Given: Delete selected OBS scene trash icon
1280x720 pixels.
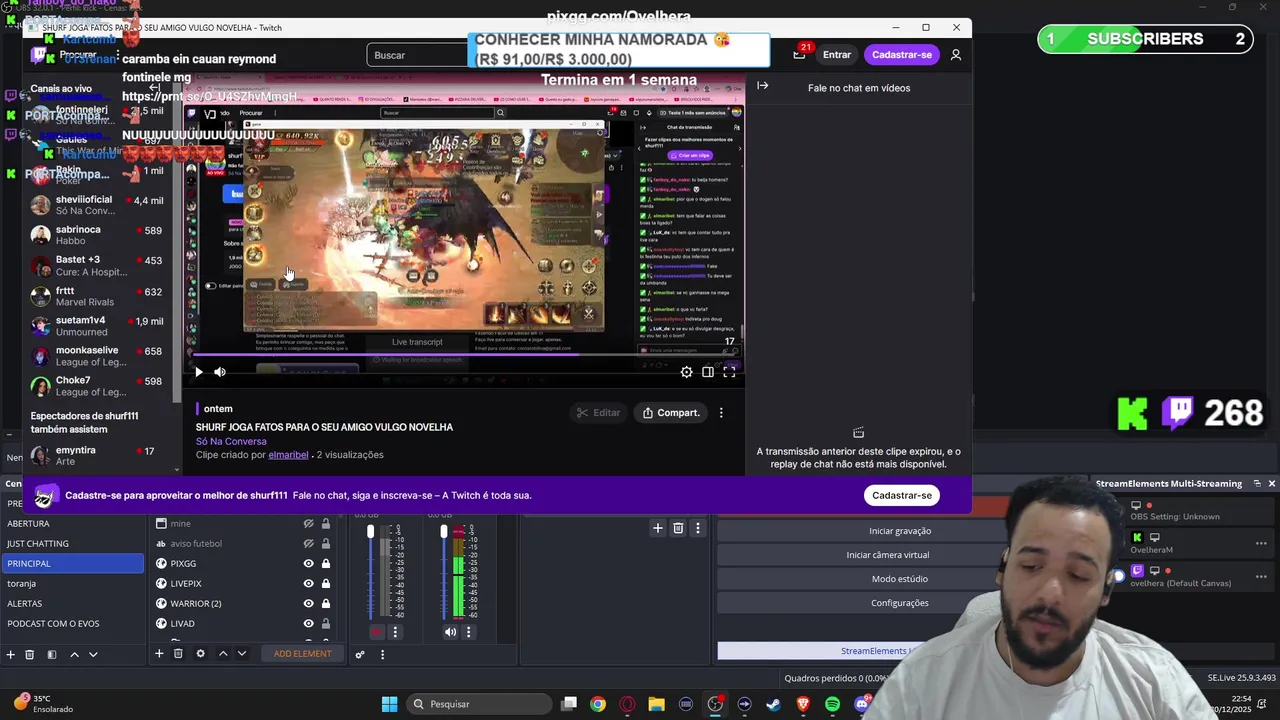Looking at the screenshot, I should 30,654.
